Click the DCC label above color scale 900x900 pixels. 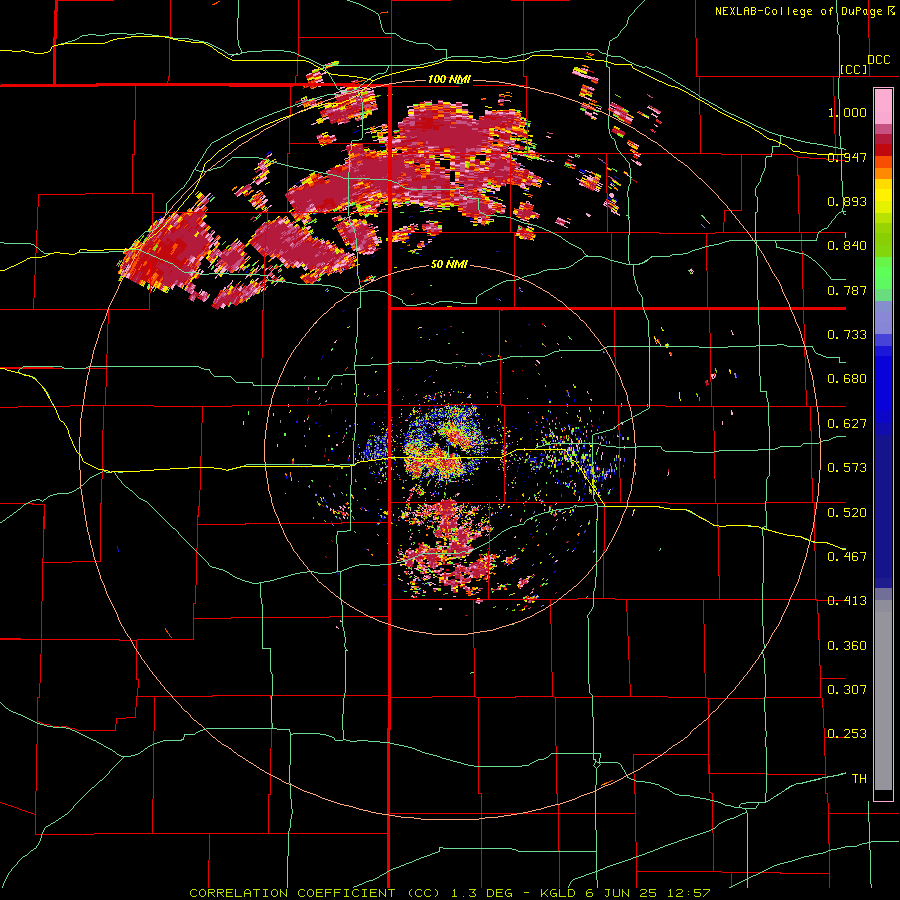click(878, 60)
